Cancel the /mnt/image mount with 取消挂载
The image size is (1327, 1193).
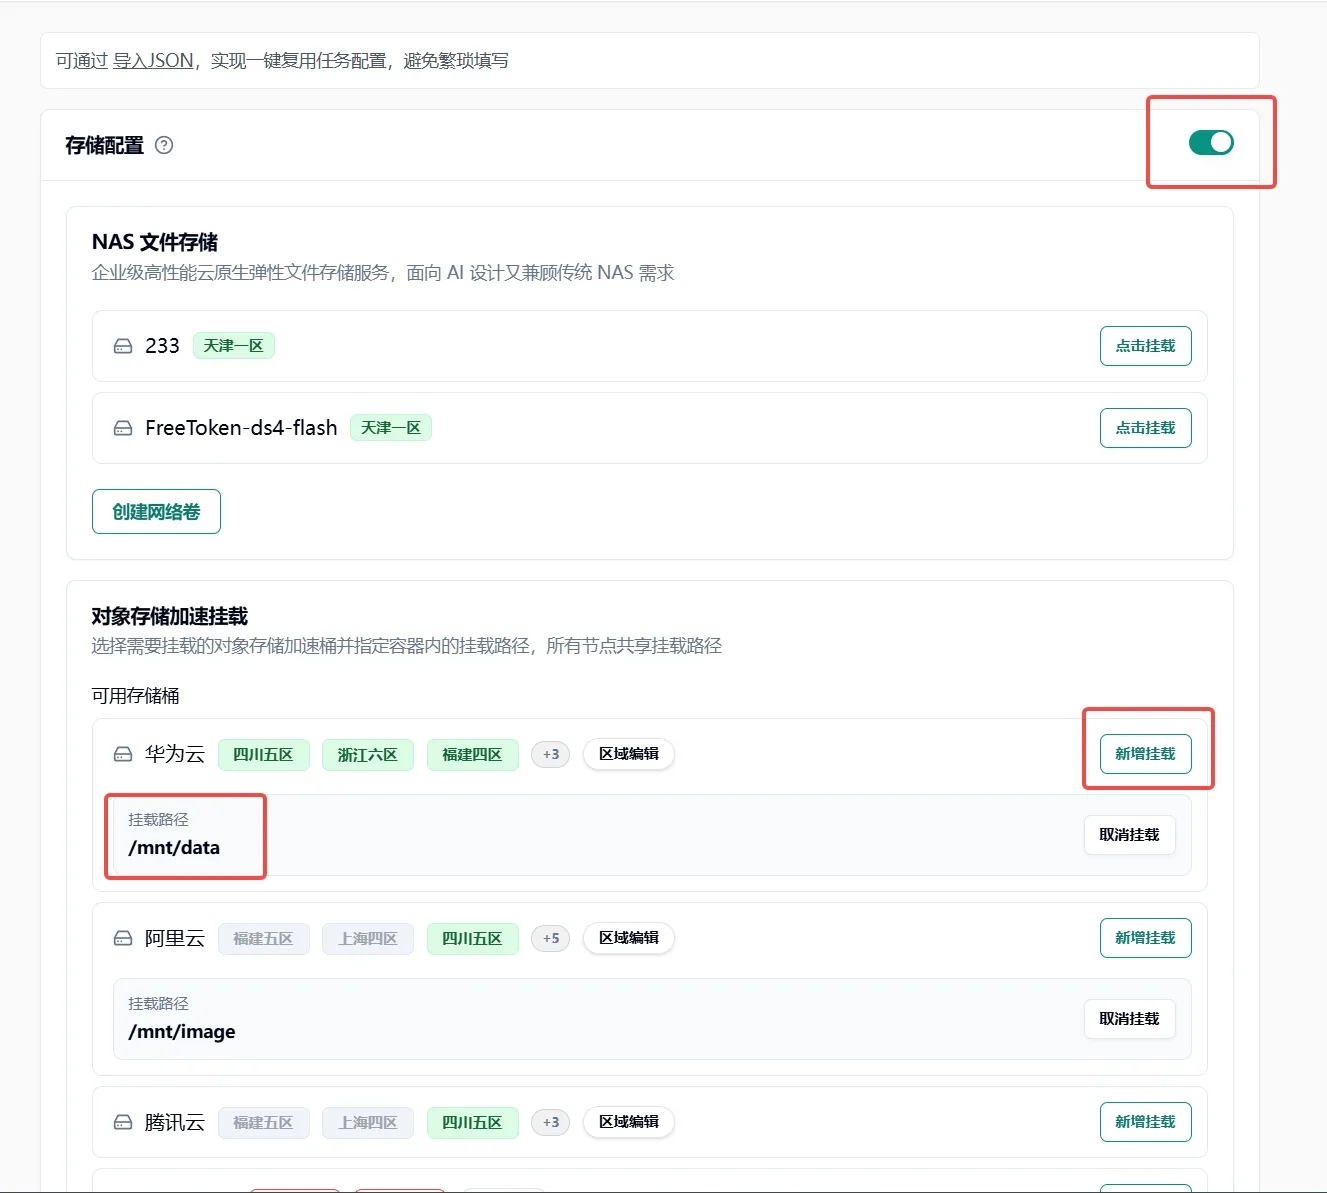(1130, 1019)
